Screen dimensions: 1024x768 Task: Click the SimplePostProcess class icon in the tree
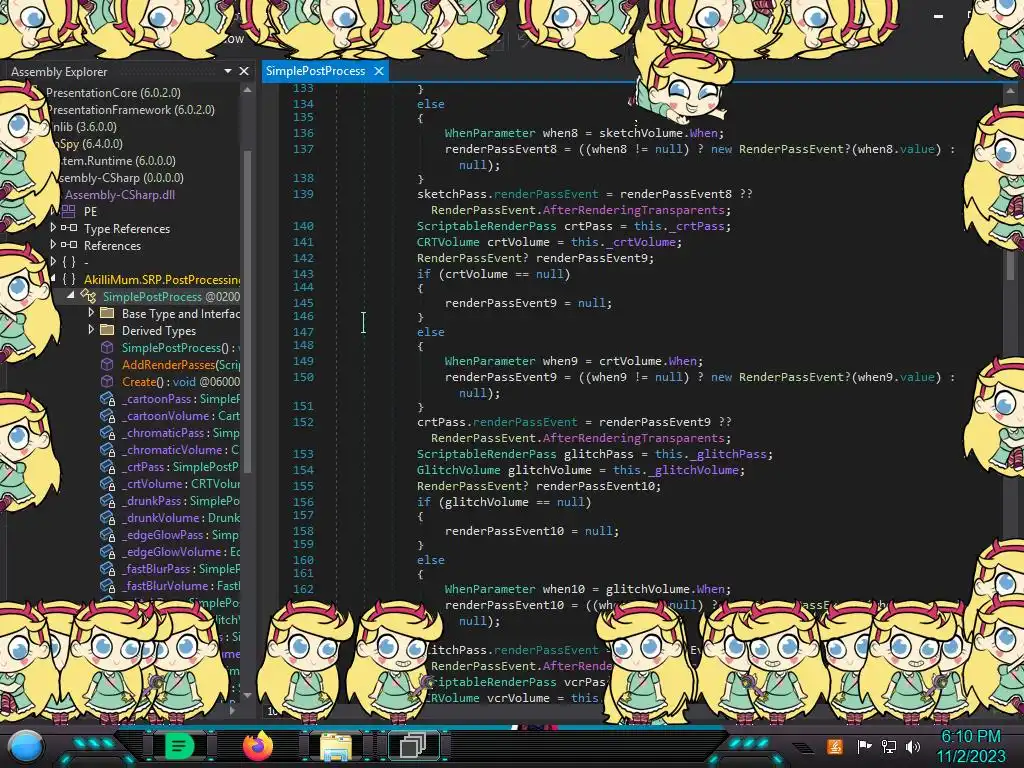coord(88,296)
